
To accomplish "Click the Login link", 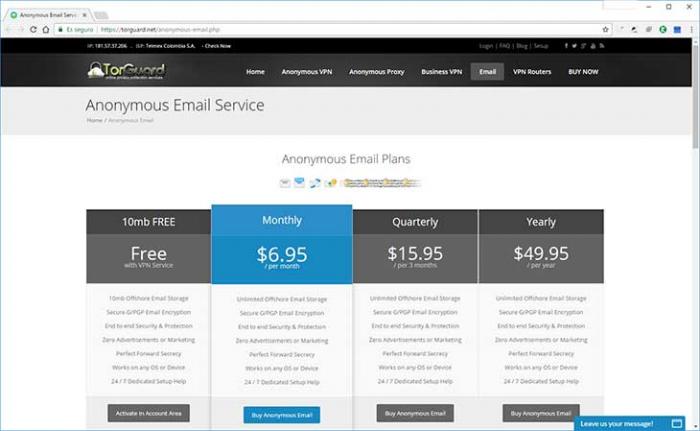I will tap(486, 46).
